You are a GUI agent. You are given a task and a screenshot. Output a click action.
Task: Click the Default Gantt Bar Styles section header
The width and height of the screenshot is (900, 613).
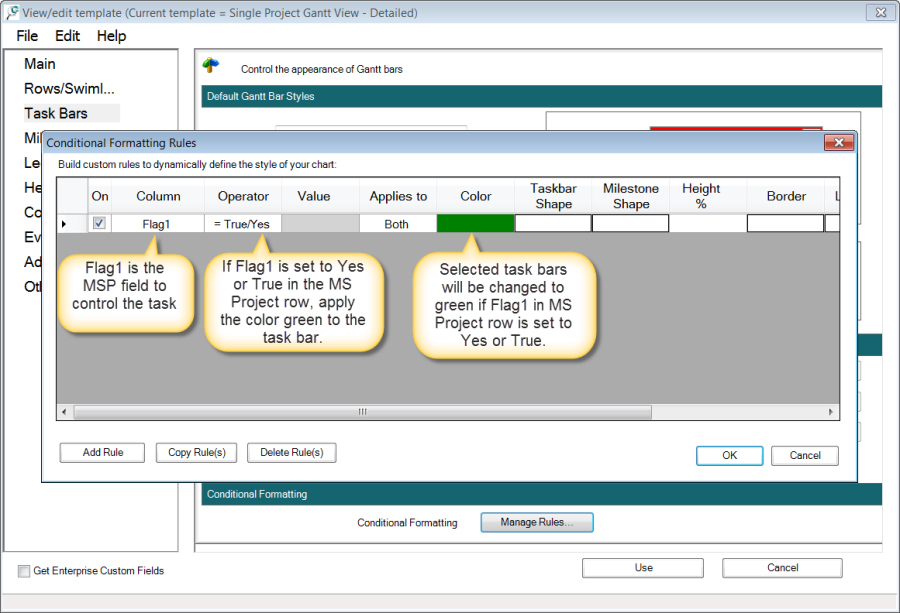(541, 96)
